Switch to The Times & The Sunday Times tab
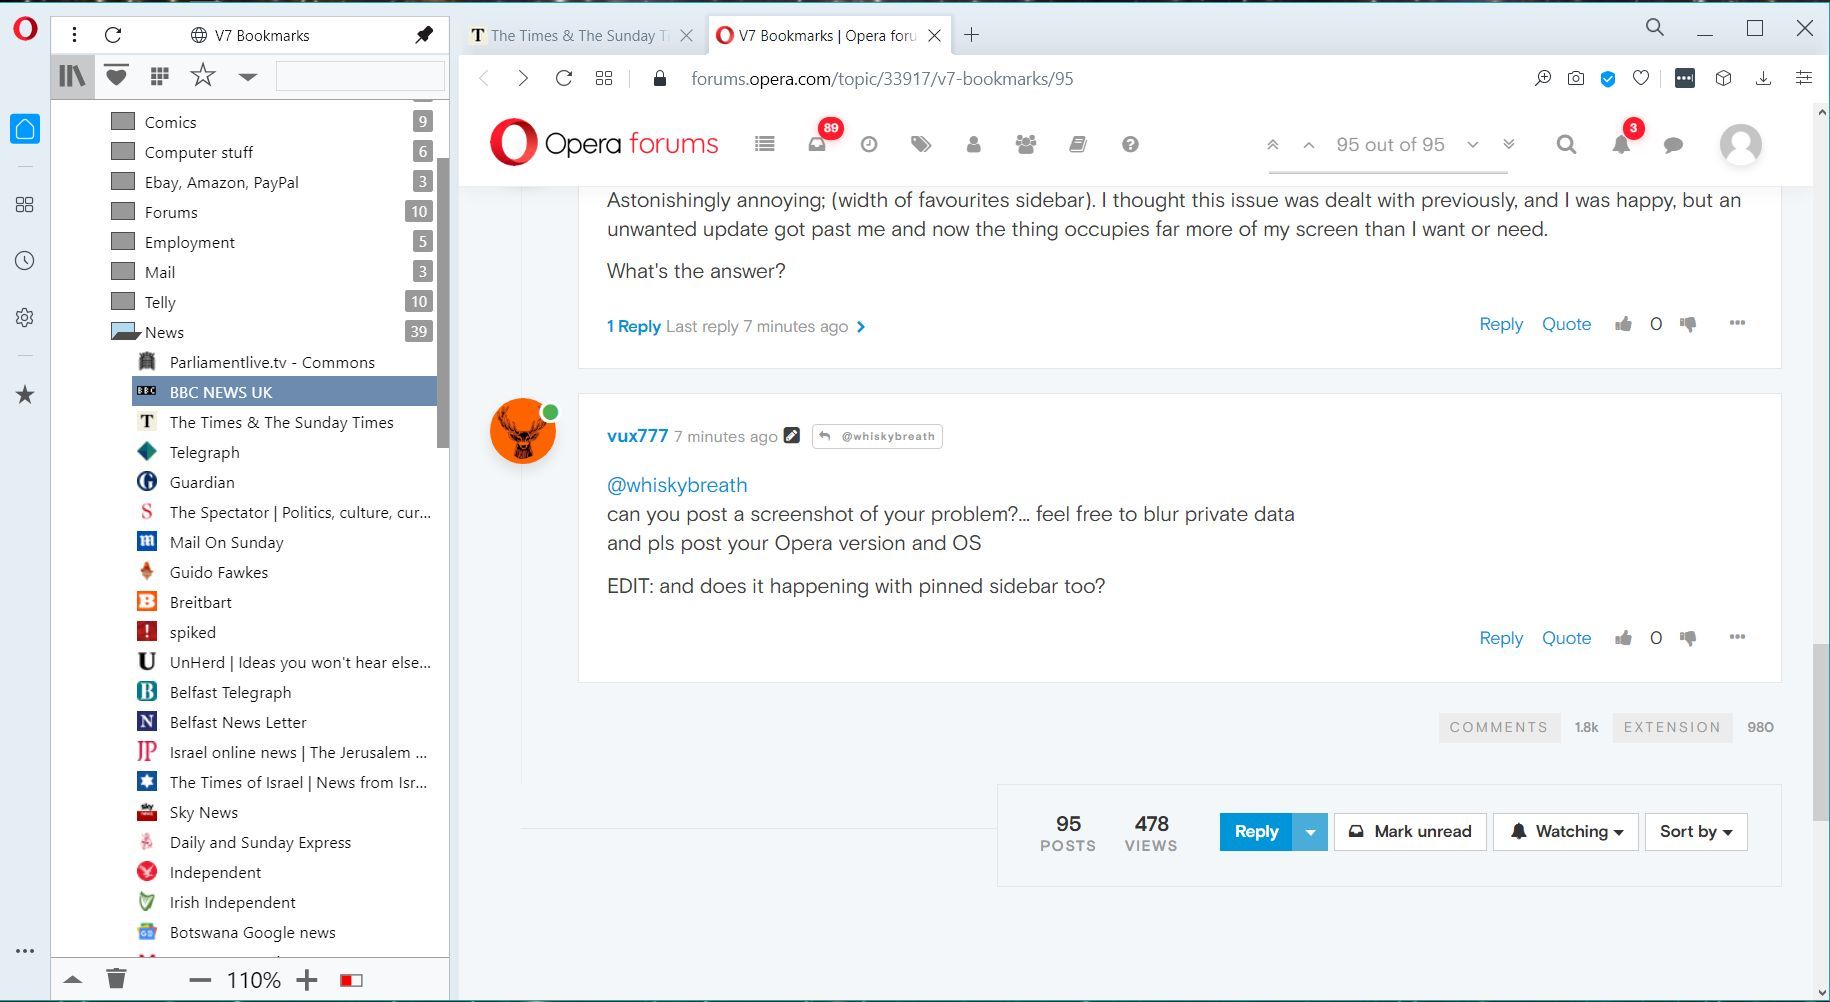 (581, 35)
